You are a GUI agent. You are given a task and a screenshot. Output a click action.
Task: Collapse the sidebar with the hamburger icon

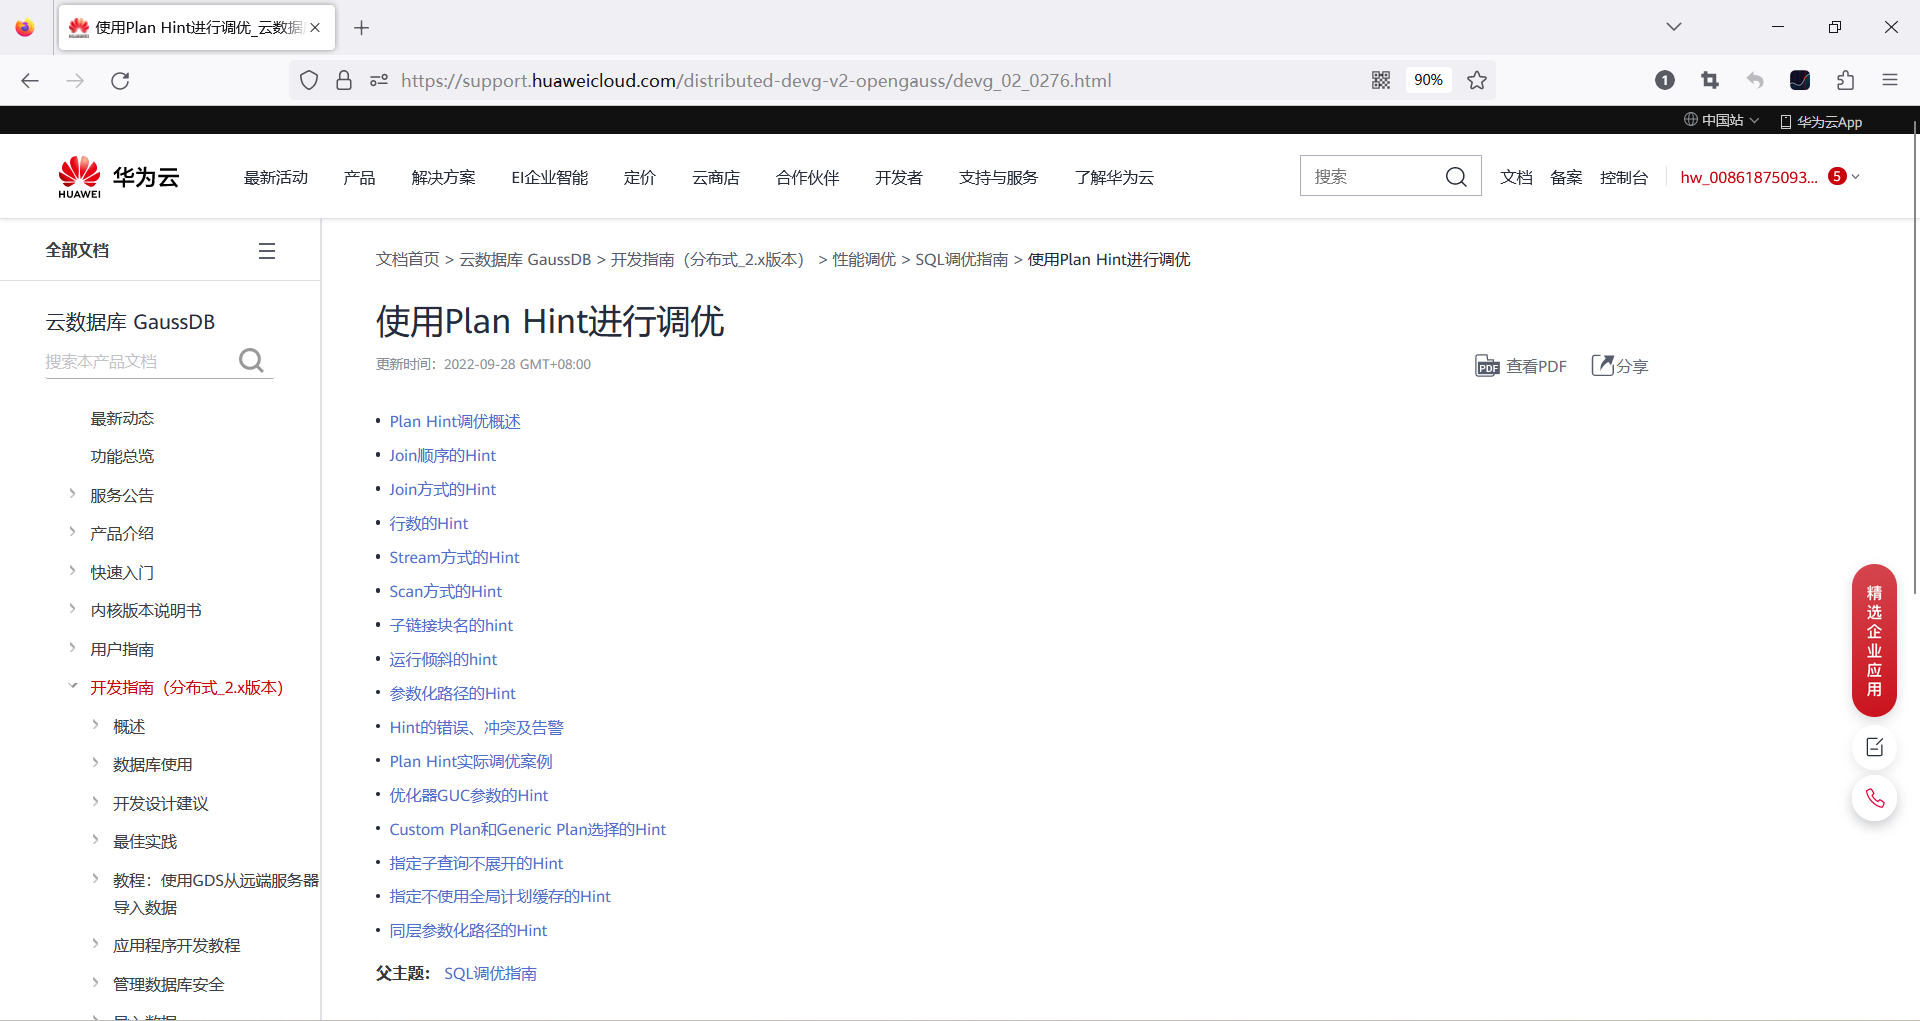point(266,249)
